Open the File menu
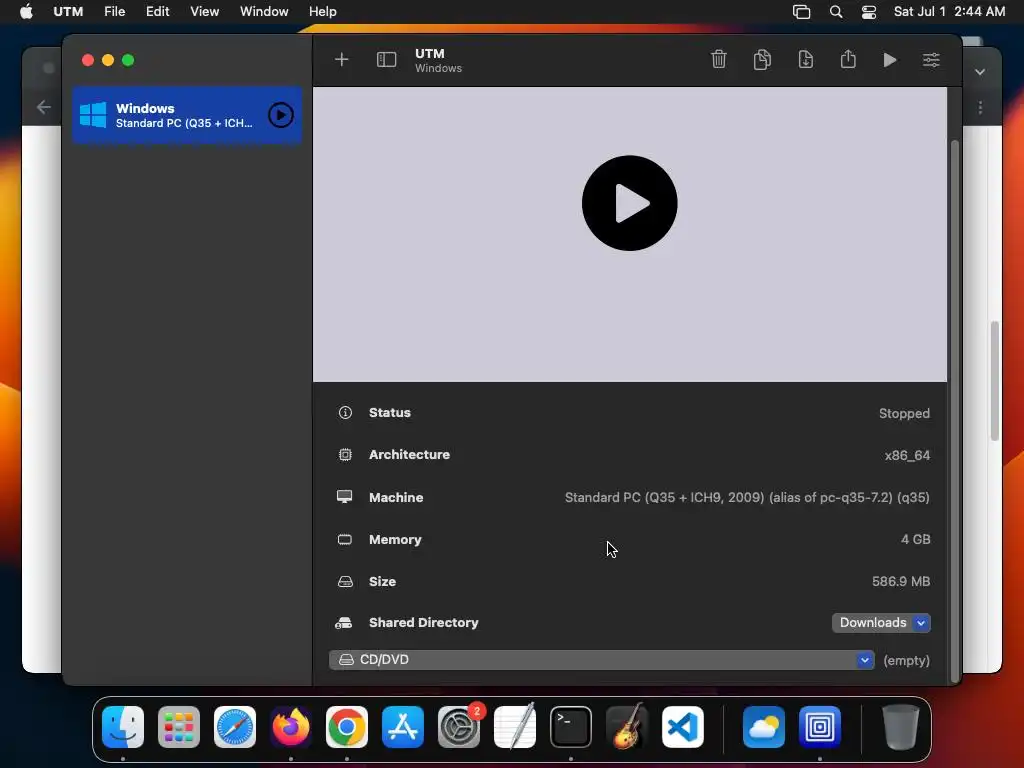This screenshot has height=768, width=1024. click(x=114, y=12)
